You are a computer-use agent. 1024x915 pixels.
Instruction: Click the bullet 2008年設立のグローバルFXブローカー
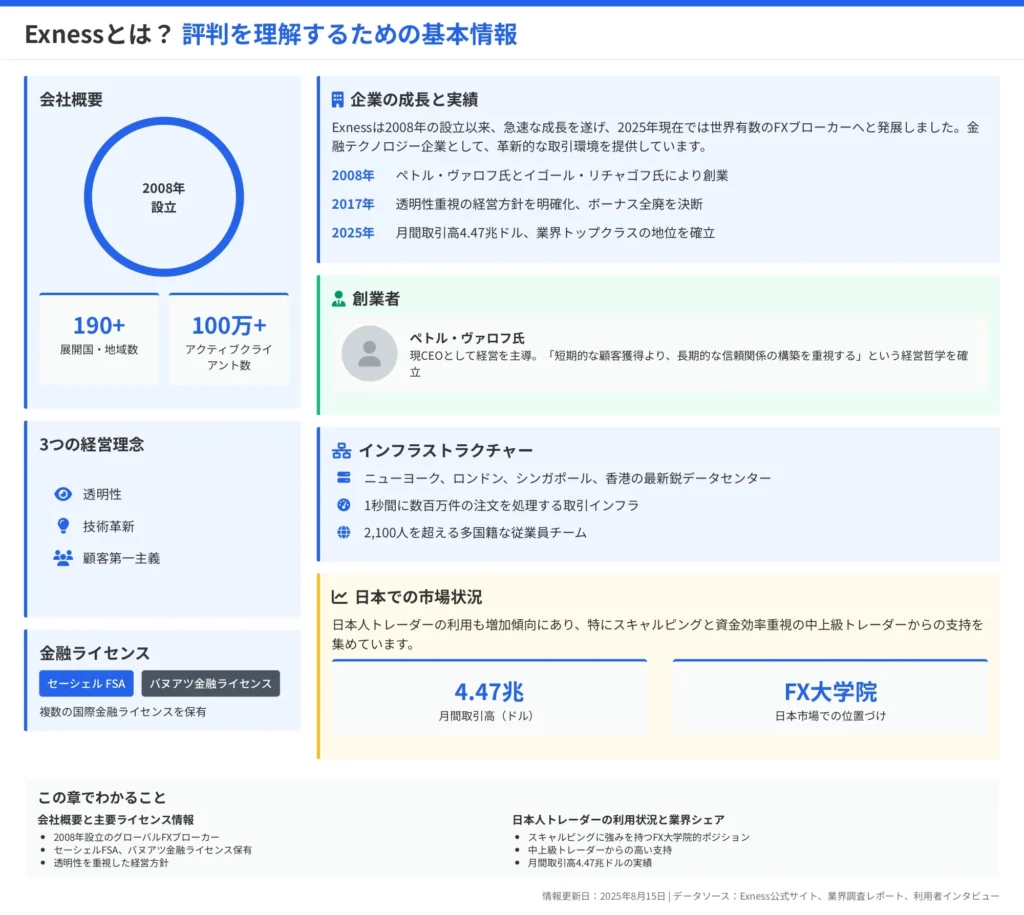coord(136,837)
